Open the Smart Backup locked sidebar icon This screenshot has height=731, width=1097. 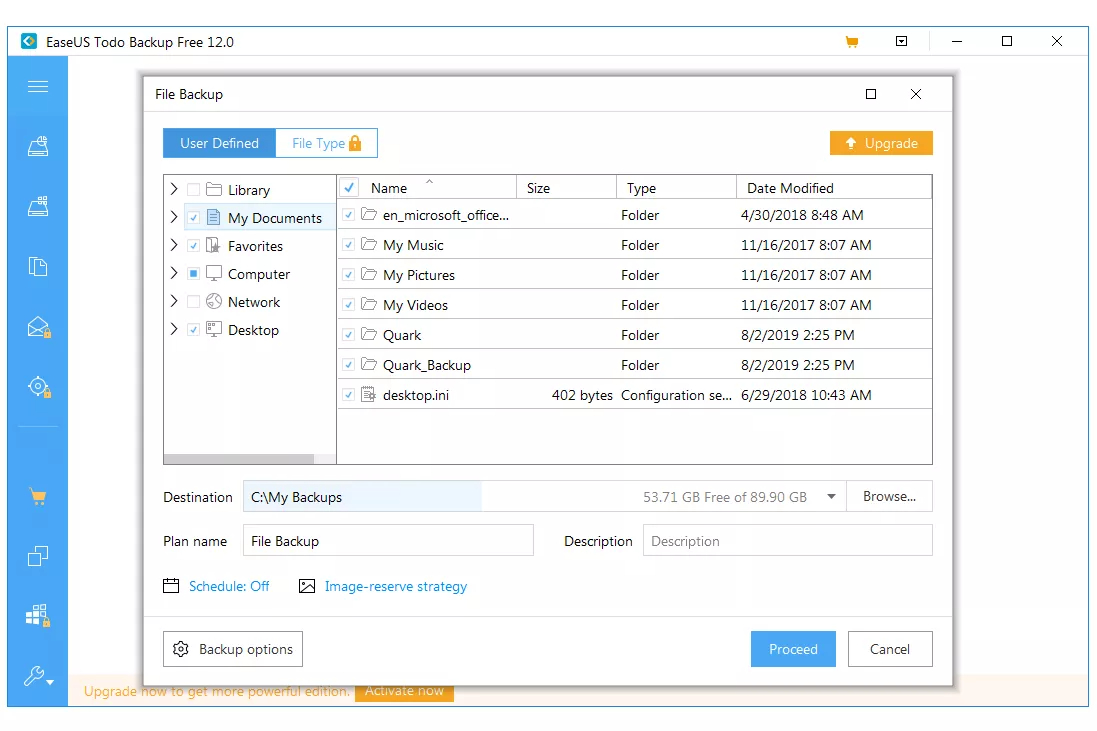[38, 387]
